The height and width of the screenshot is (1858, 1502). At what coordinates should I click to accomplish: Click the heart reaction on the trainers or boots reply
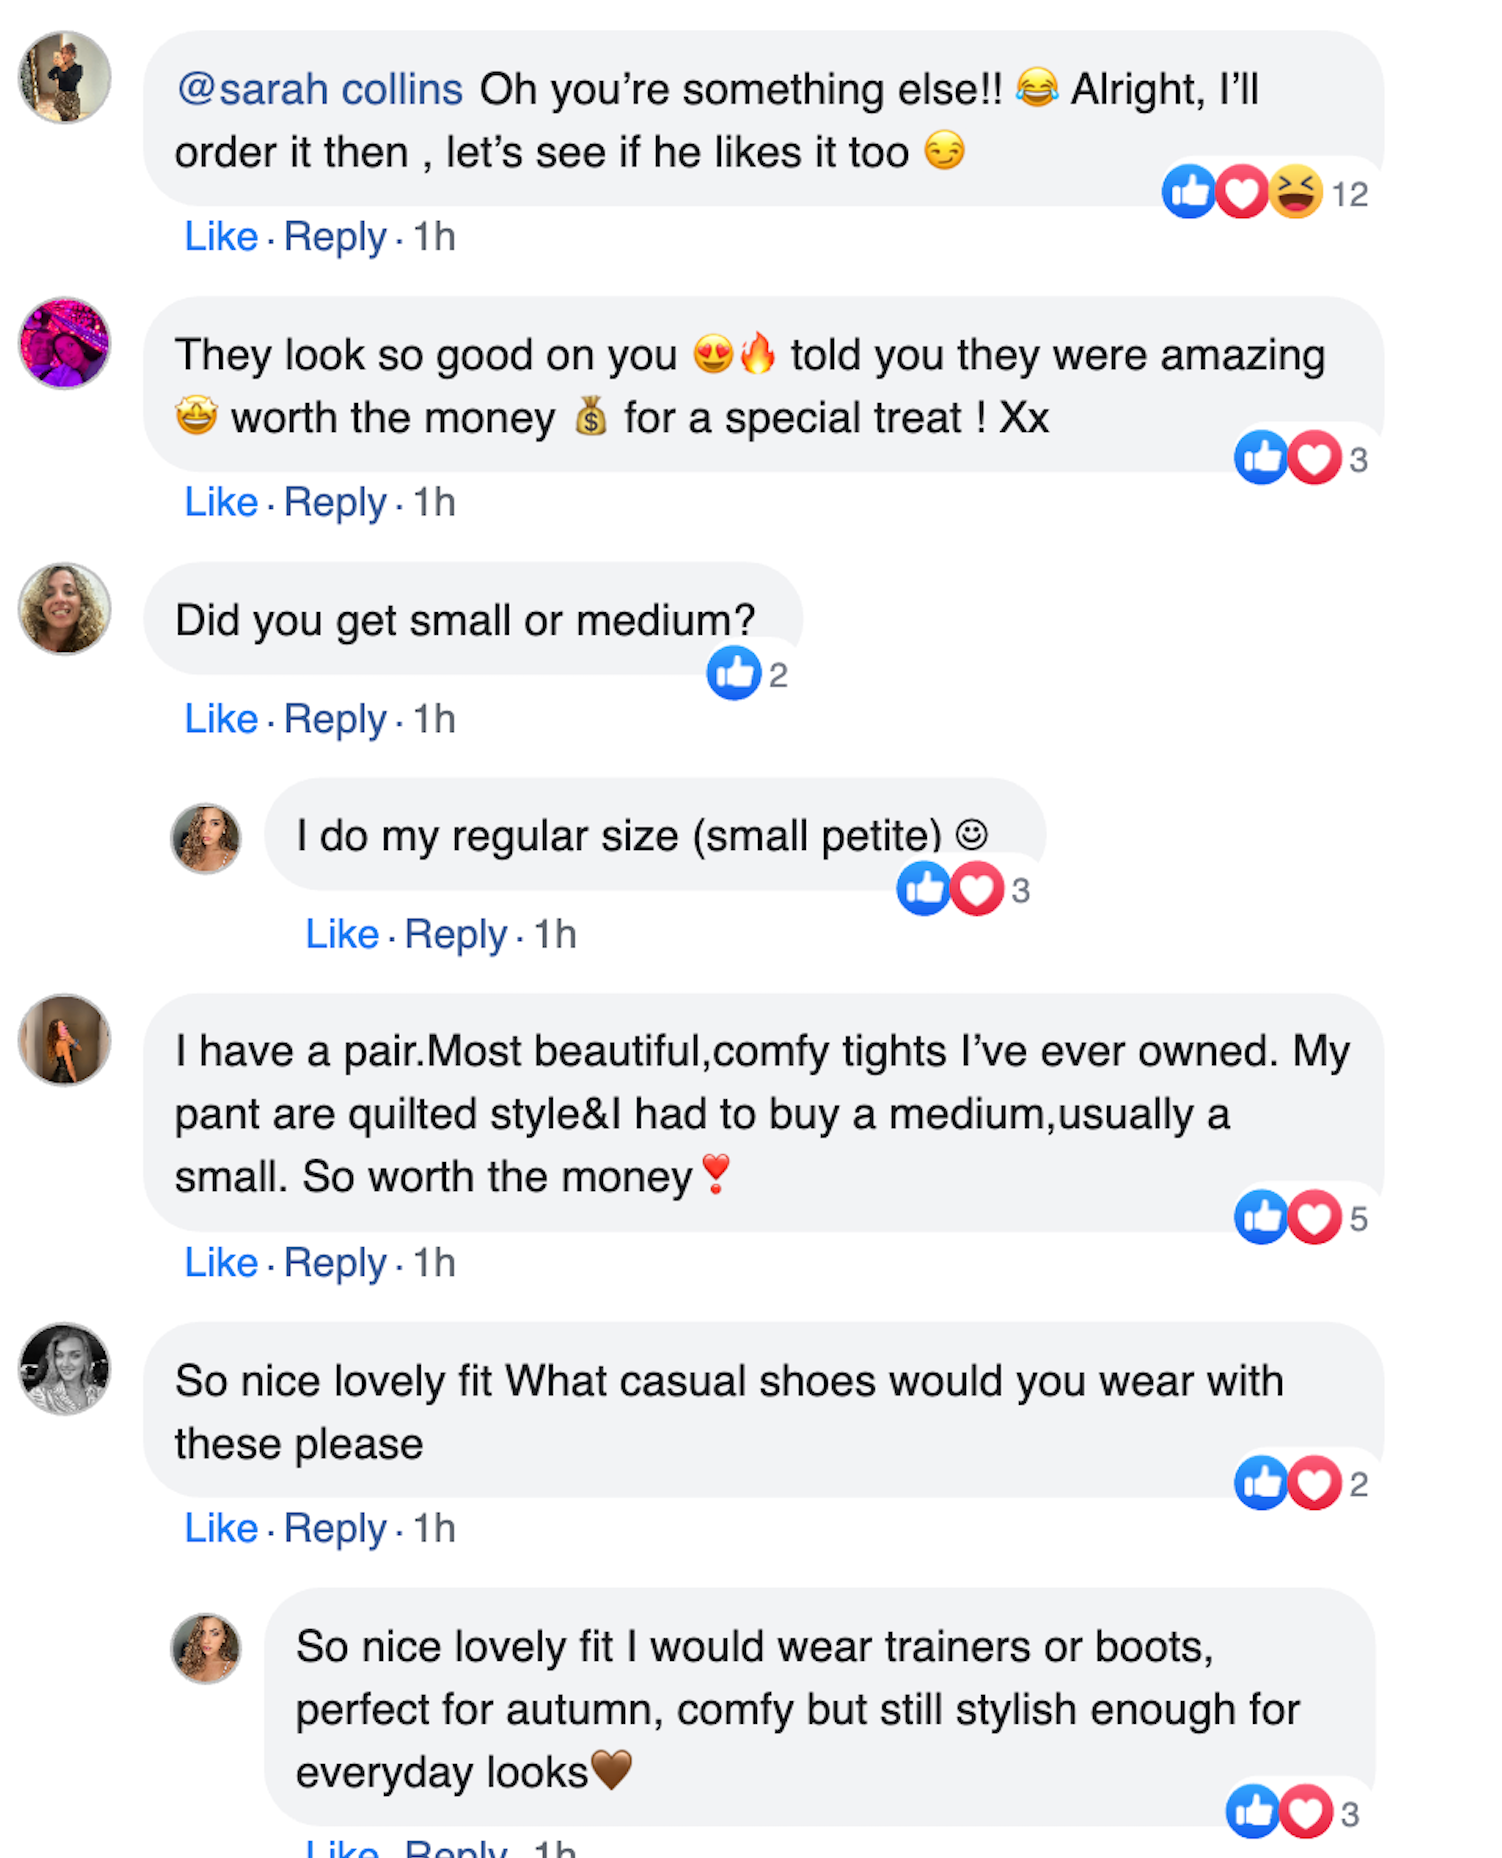1306,1812
